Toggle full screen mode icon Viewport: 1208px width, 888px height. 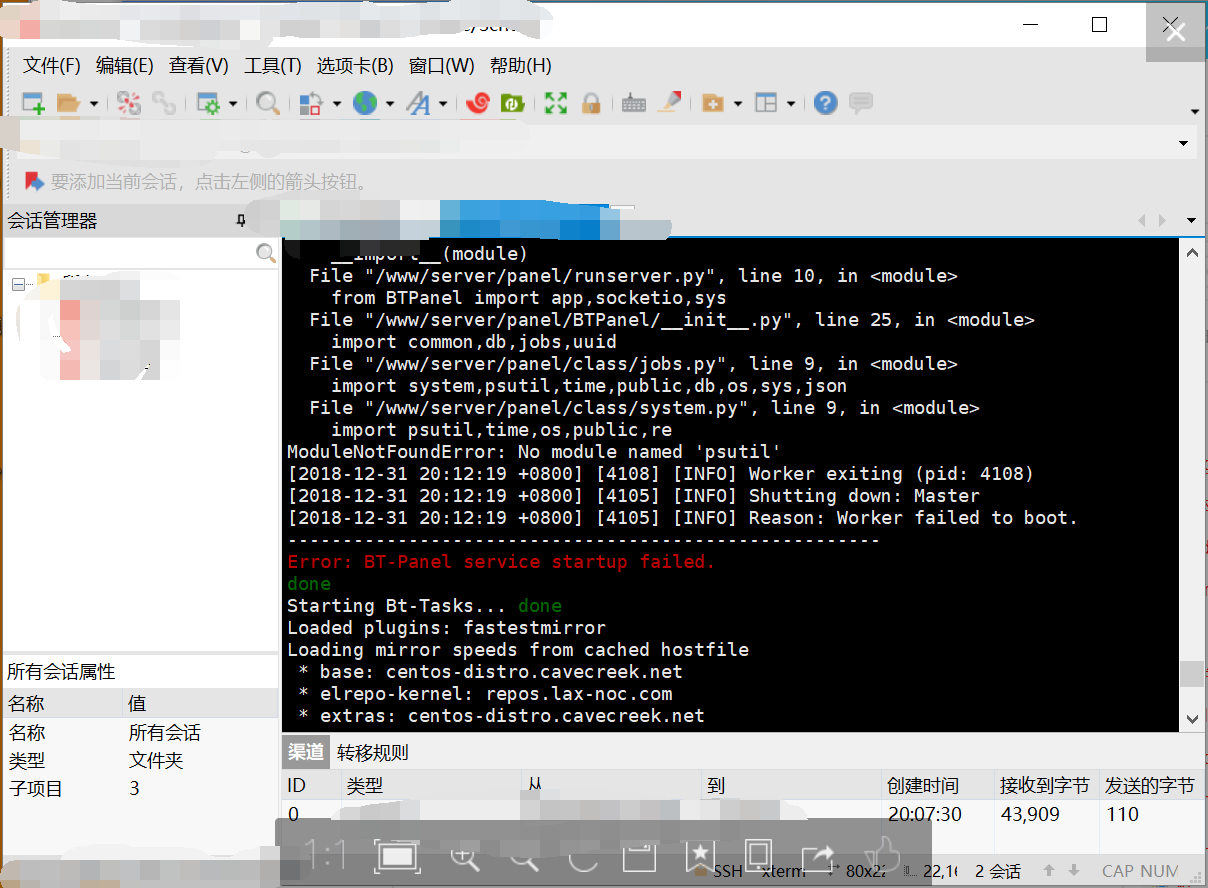(556, 103)
